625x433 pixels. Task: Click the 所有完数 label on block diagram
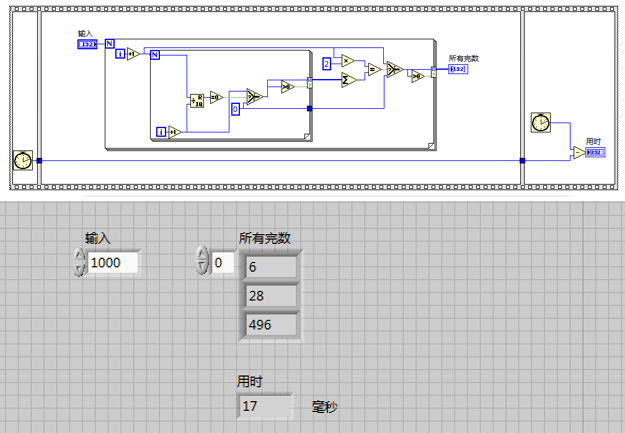(x=464, y=58)
